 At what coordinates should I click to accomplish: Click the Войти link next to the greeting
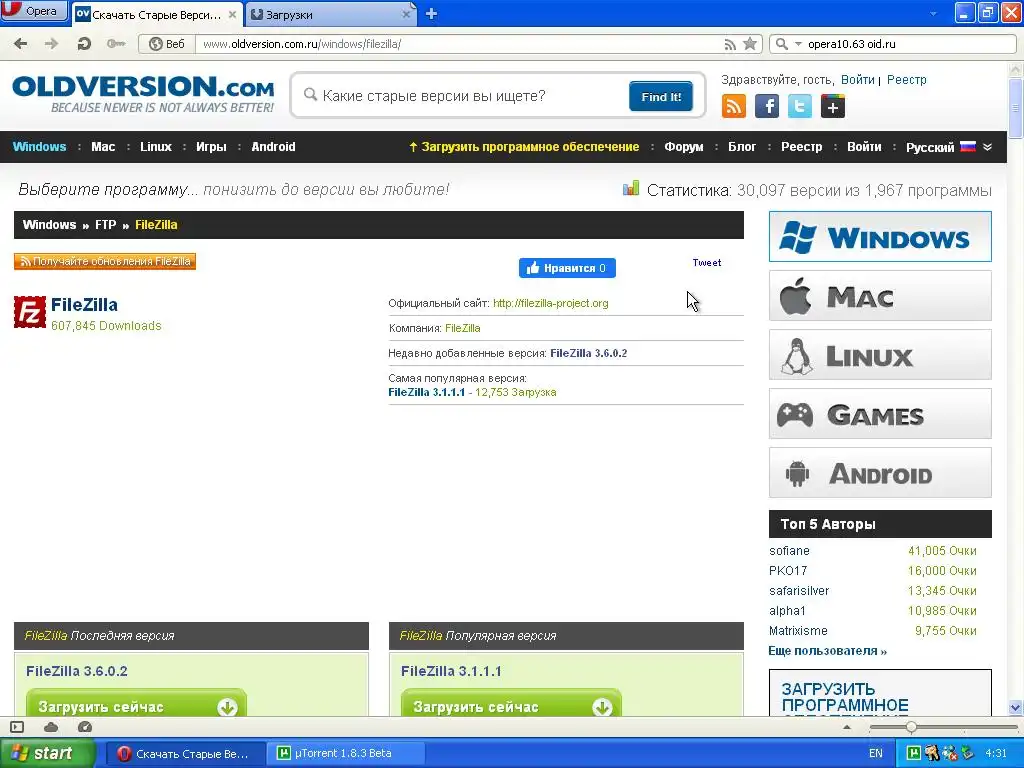coord(857,80)
